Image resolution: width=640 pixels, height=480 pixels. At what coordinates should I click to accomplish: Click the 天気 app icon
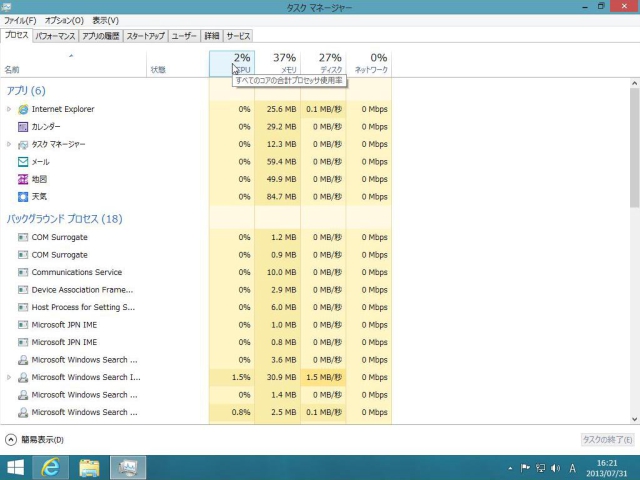coord(23,197)
